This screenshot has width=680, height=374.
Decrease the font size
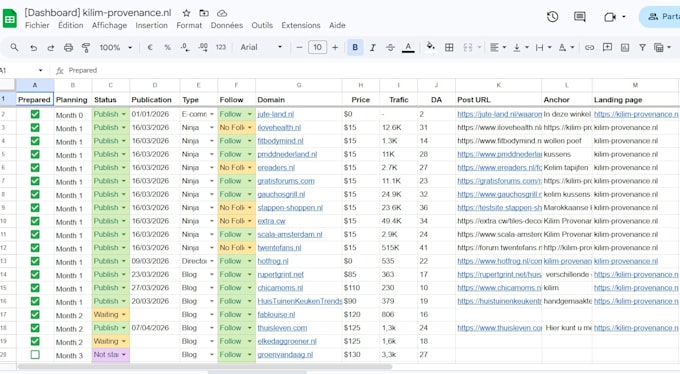[x=299, y=48]
